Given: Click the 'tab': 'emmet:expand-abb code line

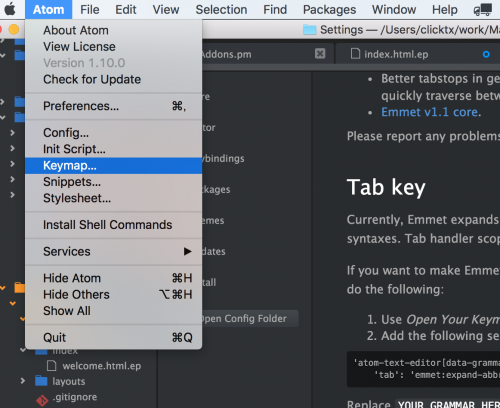Looking at the screenshot, I should click(437, 375).
